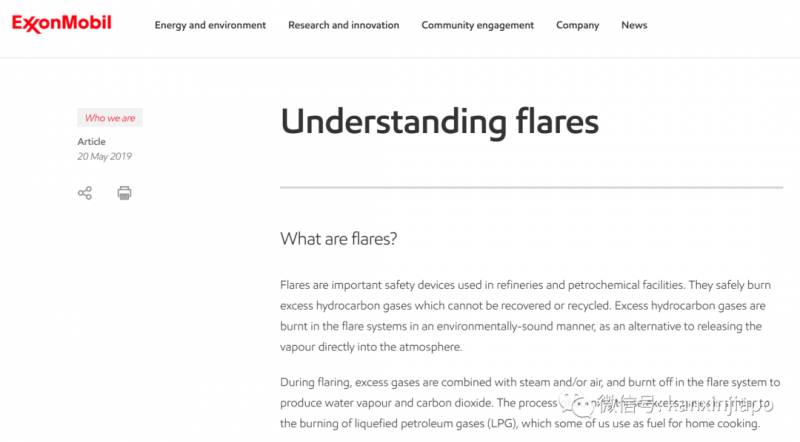This screenshot has height=442, width=800.
Task: Go to the News section
Action: (x=634, y=25)
